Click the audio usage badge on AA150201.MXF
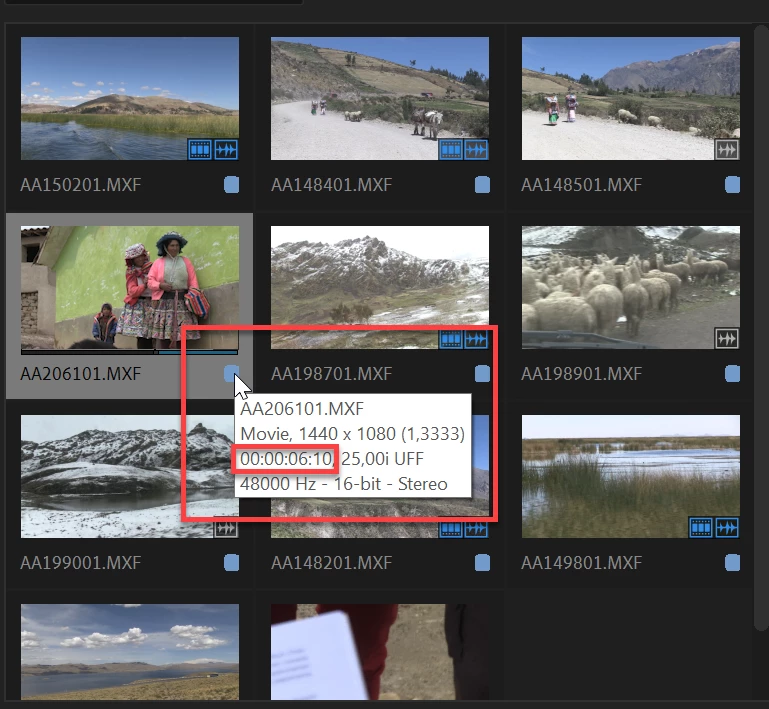Image resolution: width=769 pixels, height=709 pixels. coord(226,150)
